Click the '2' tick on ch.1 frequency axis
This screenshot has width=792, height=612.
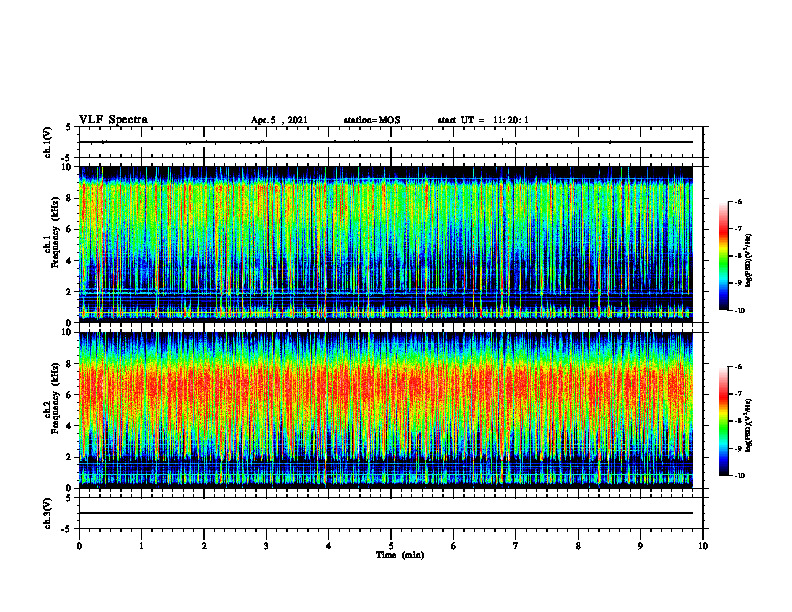(71, 292)
